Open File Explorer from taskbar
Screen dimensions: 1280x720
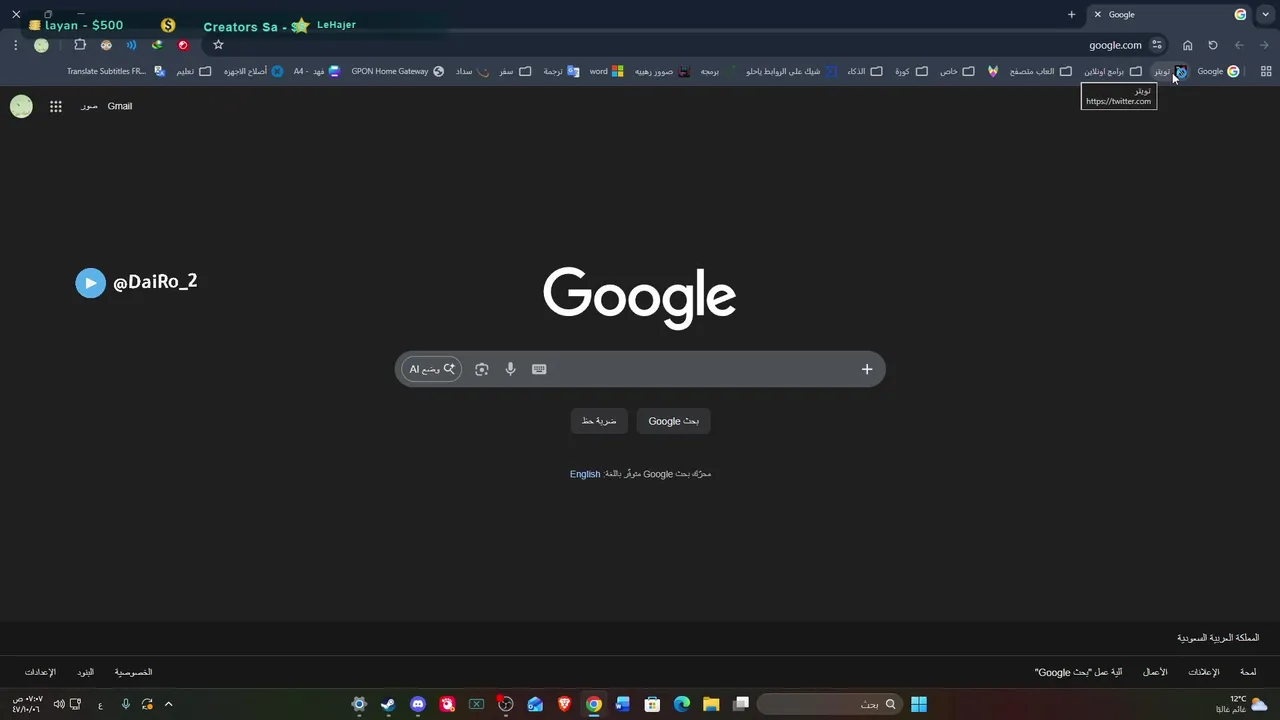711,704
